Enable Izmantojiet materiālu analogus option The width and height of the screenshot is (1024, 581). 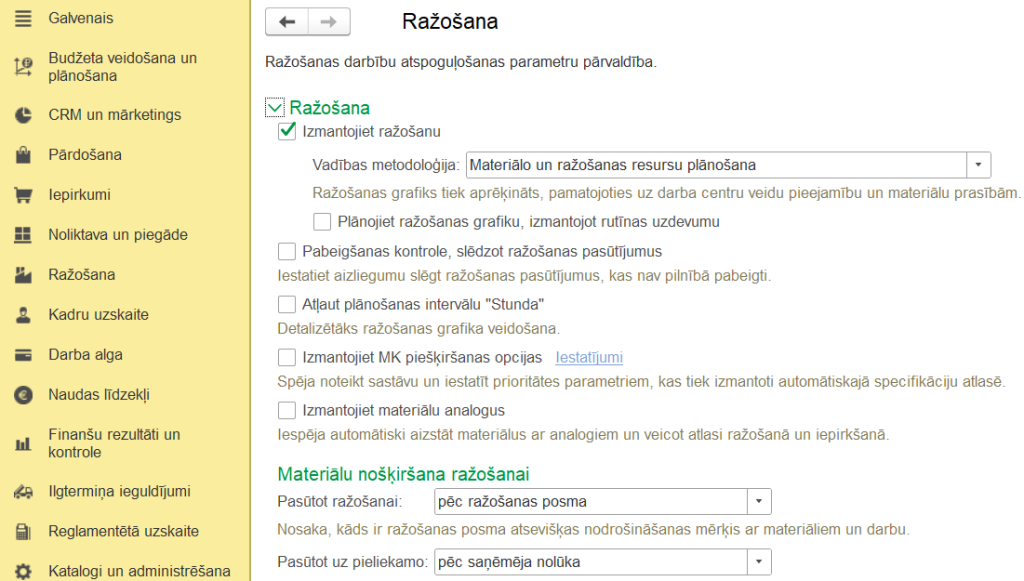[x=286, y=410]
